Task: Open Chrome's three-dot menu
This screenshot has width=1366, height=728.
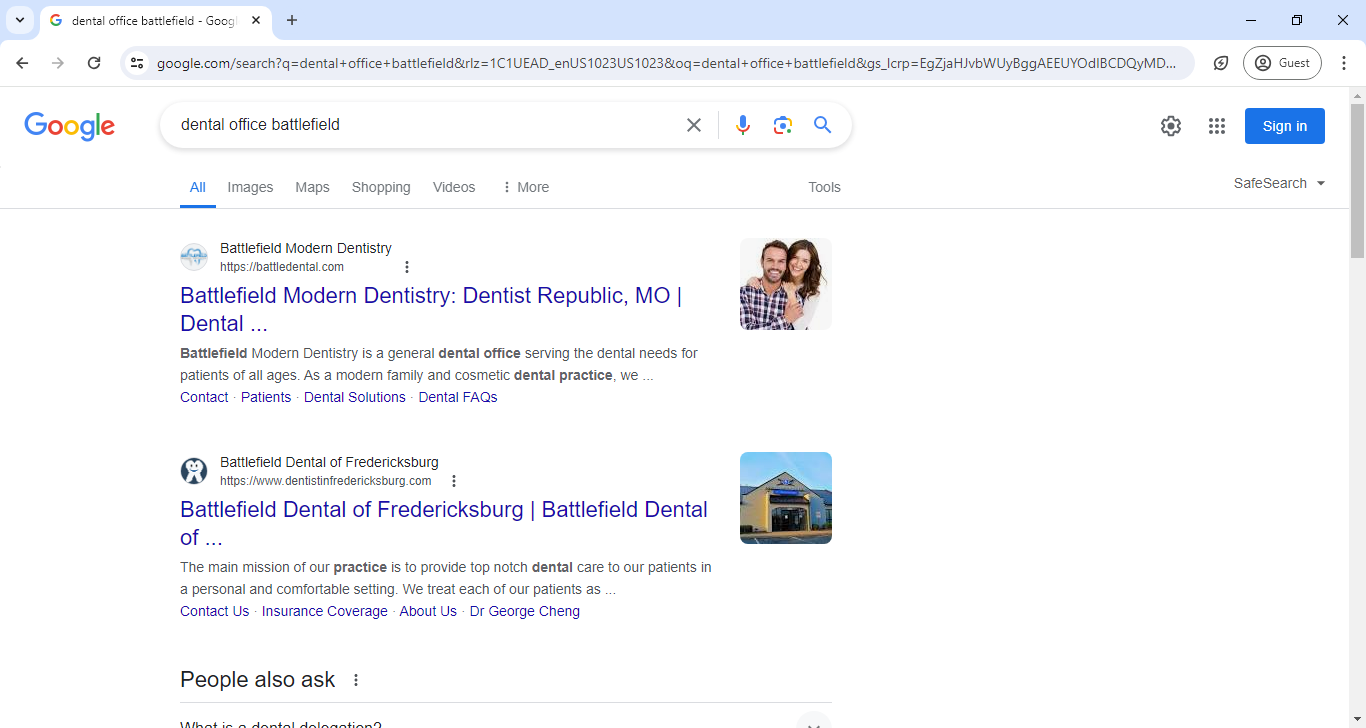Action: tap(1344, 63)
